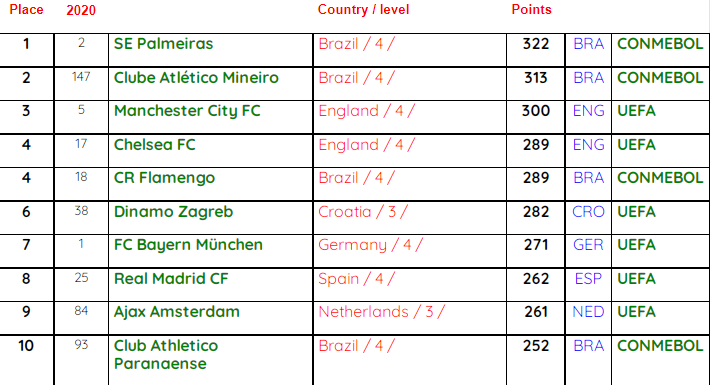Click the Netherlands / 3 / cell
712x385 pixels.
381,311
